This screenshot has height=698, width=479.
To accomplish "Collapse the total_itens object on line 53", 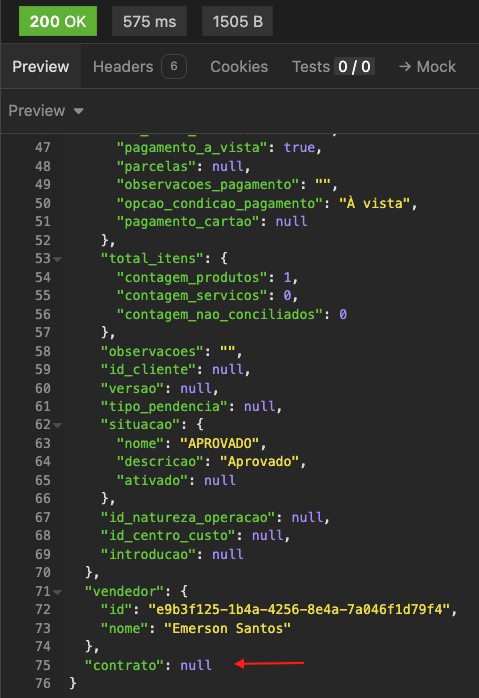I will coord(57,259).
